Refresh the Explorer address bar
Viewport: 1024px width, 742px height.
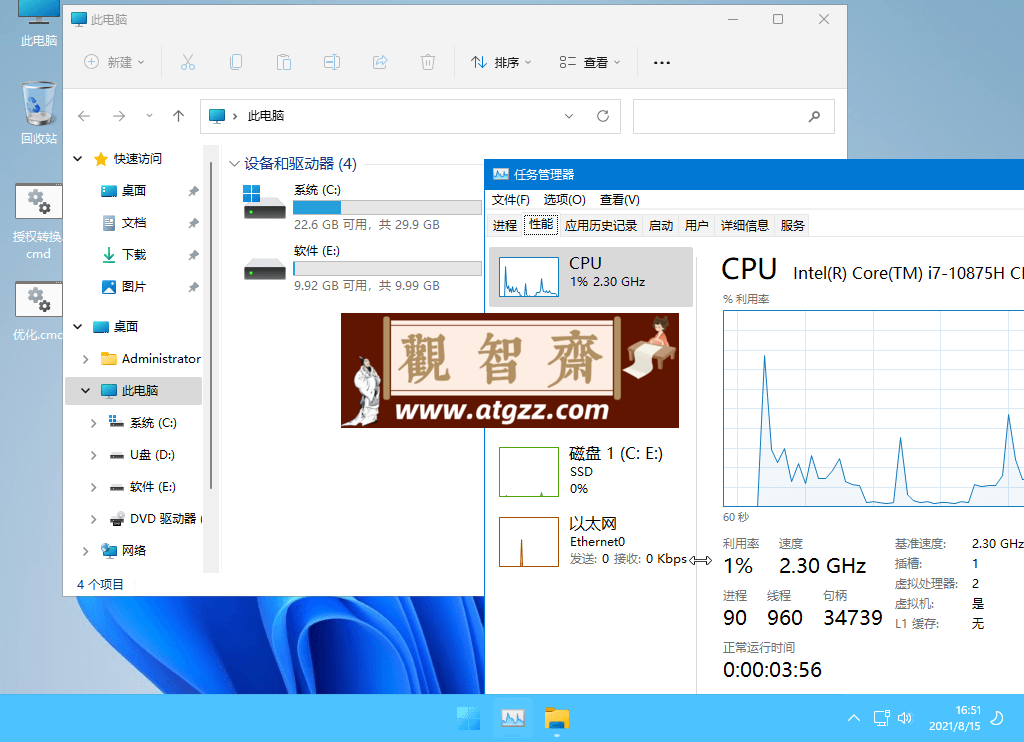(x=603, y=116)
